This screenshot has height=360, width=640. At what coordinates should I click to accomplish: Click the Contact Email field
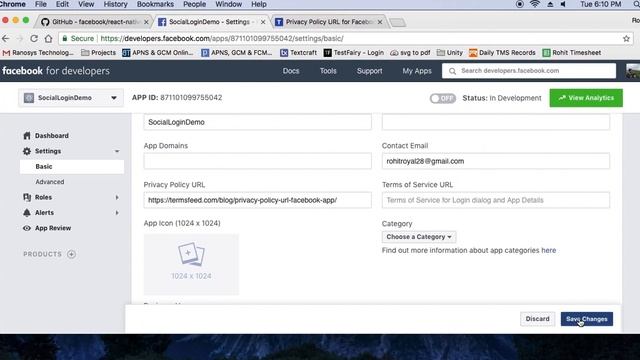(x=496, y=161)
